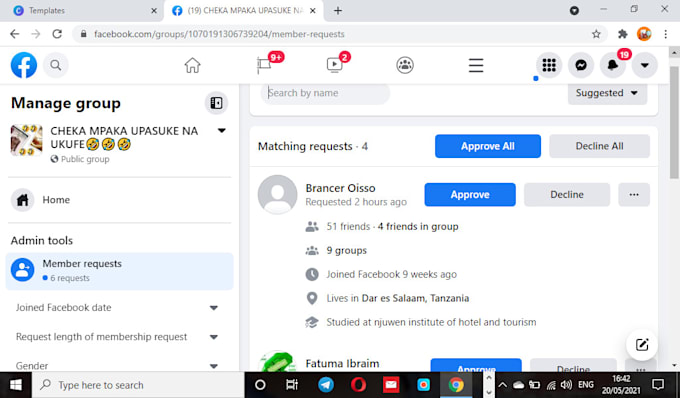Open Mail app from taskbar

(391, 385)
